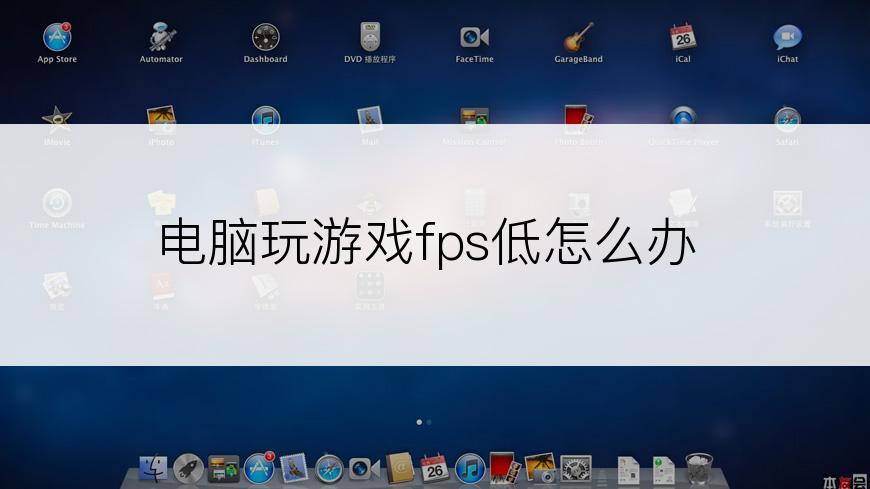Switch to the second Launchpad page dot
The height and width of the screenshot is (489, 870).
click(429, 422)
